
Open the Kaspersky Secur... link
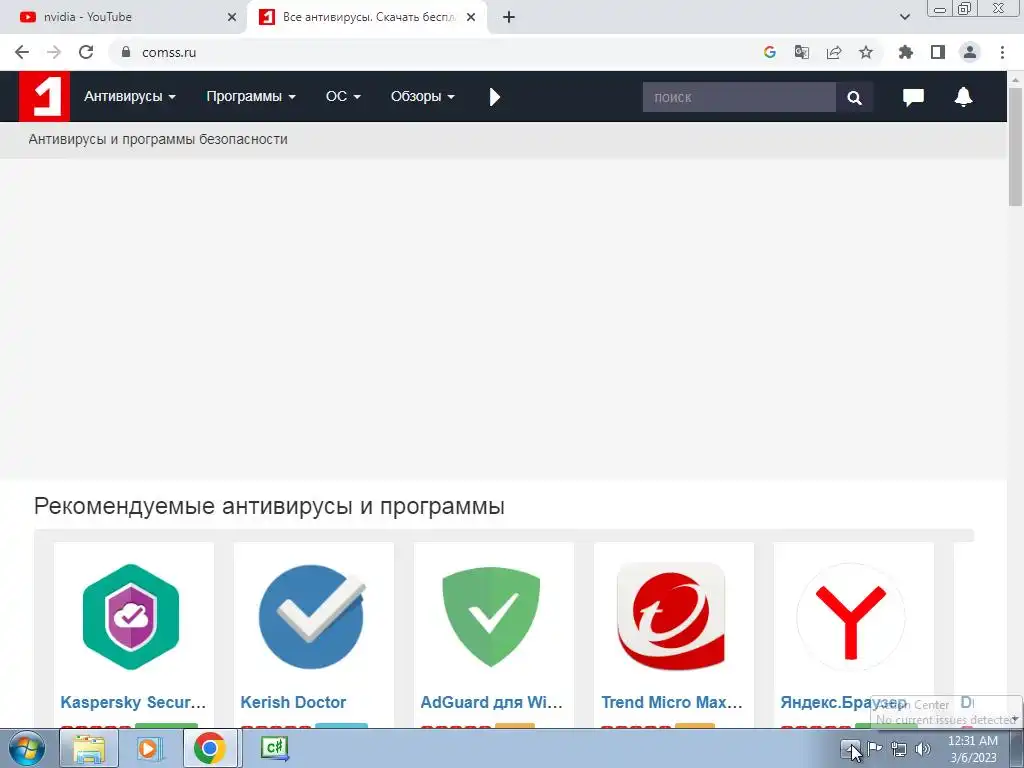click(133, 702)
